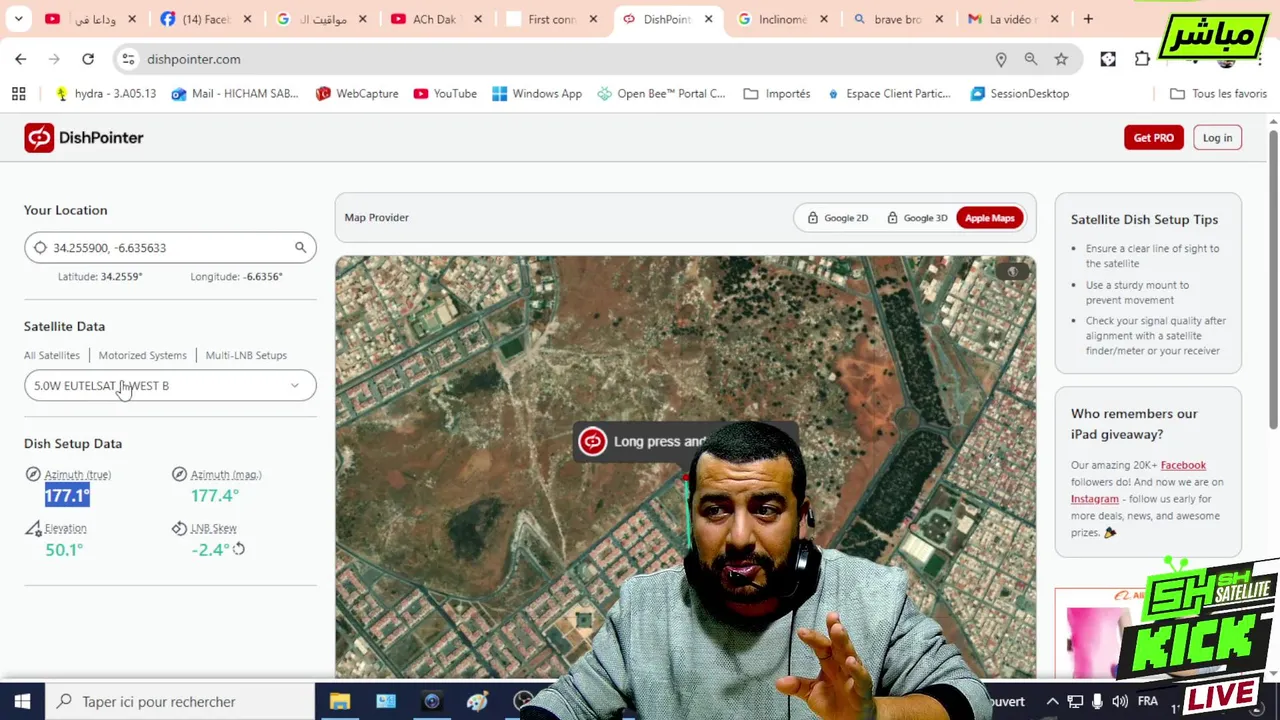
Task: Open the WebCapture bookmark
Action: [357, 93]
